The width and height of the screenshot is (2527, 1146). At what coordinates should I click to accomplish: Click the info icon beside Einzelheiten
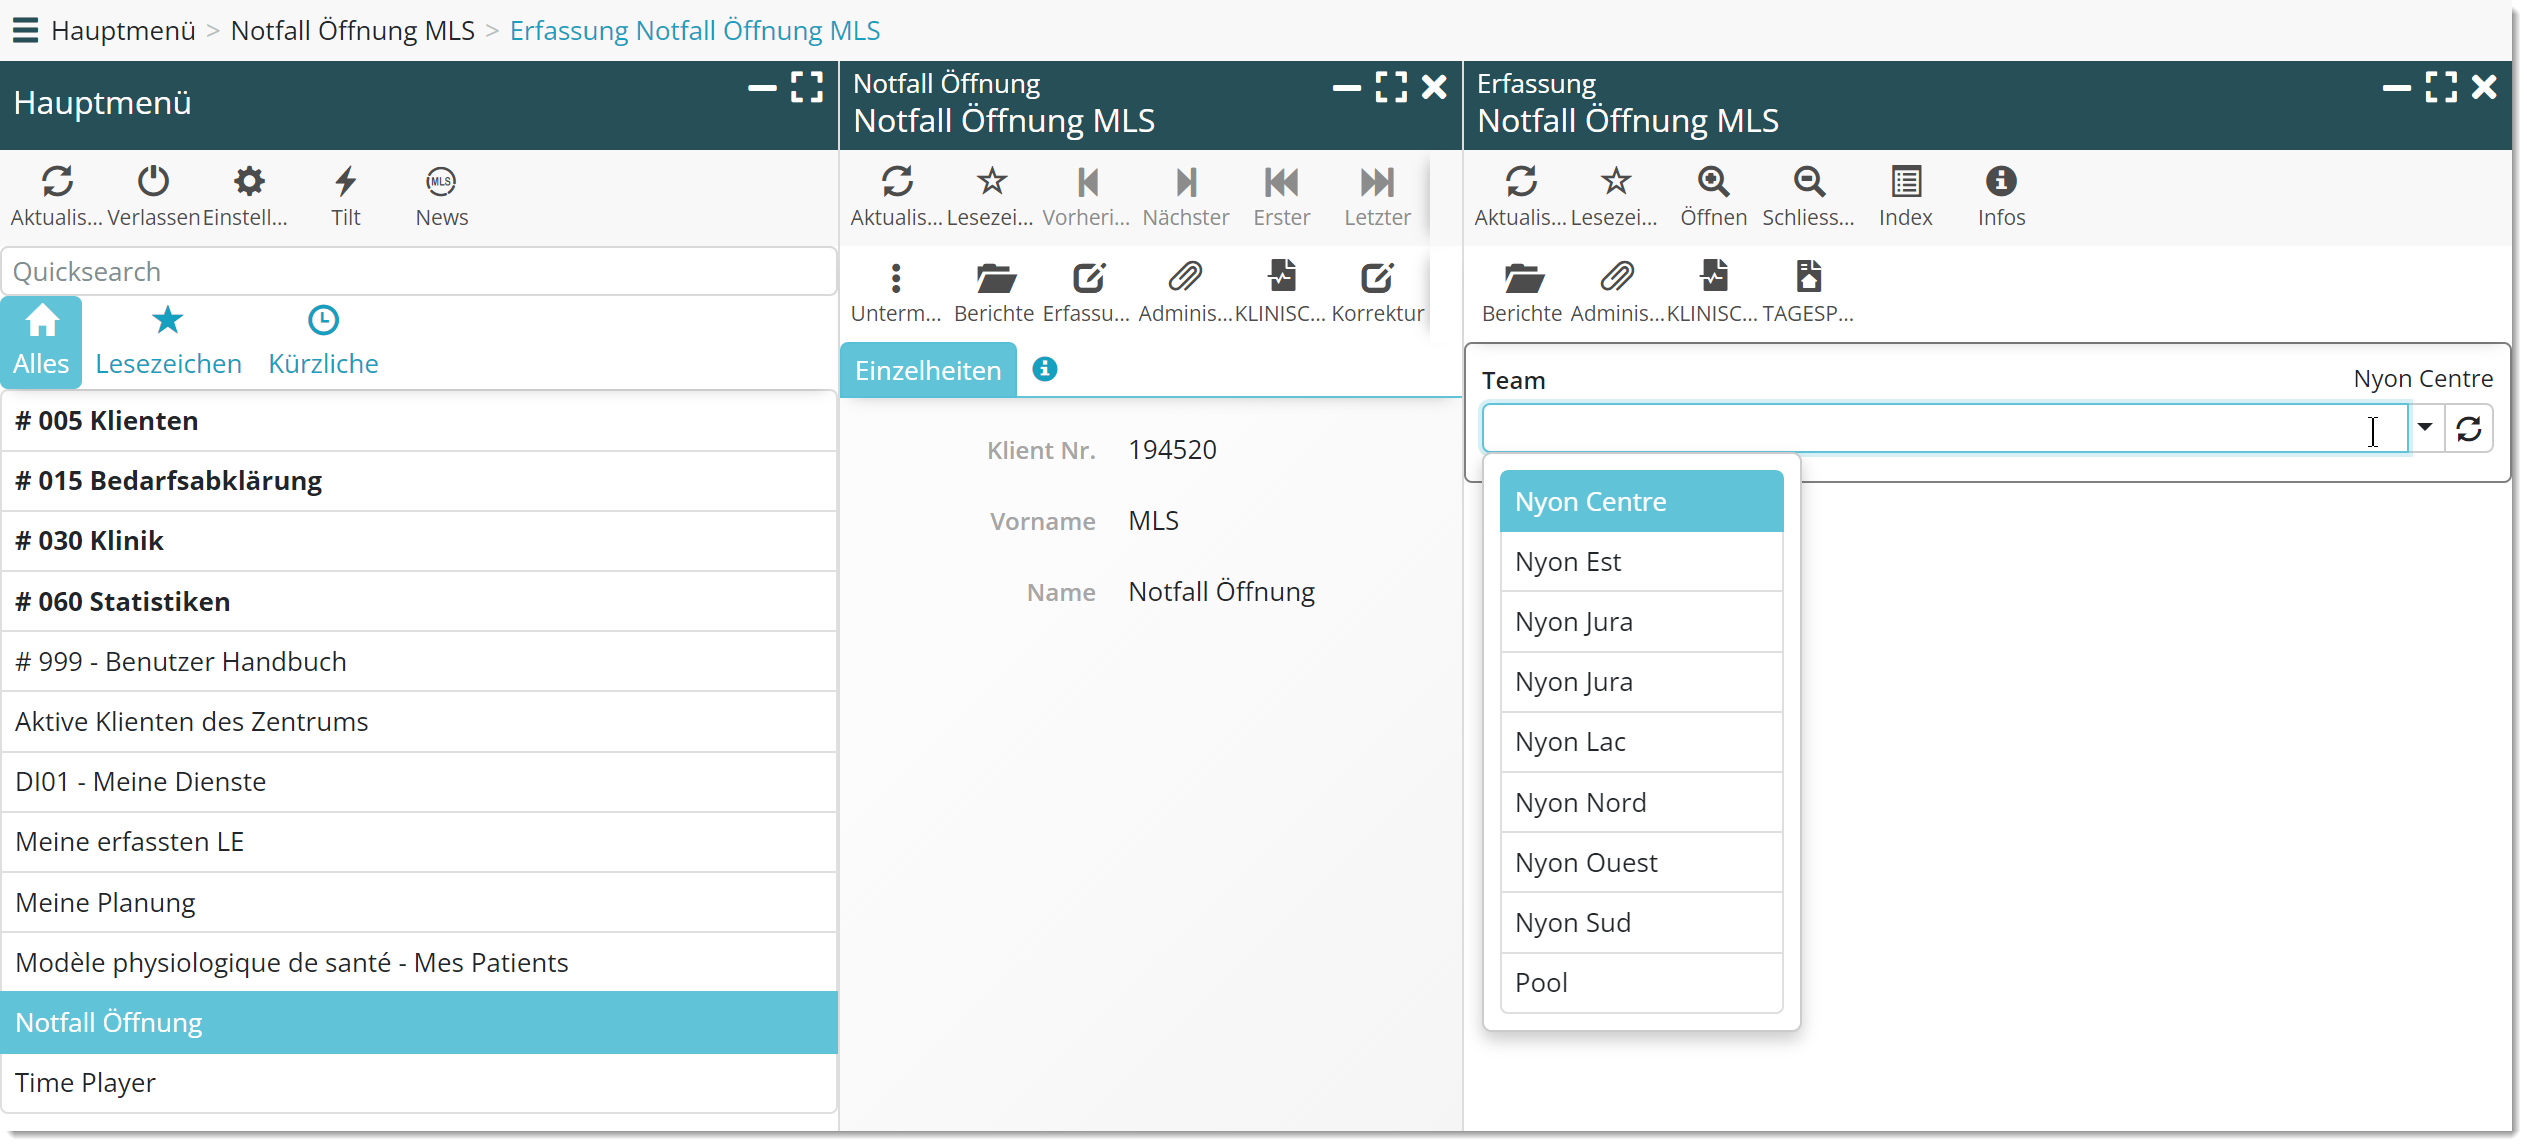1045,369
